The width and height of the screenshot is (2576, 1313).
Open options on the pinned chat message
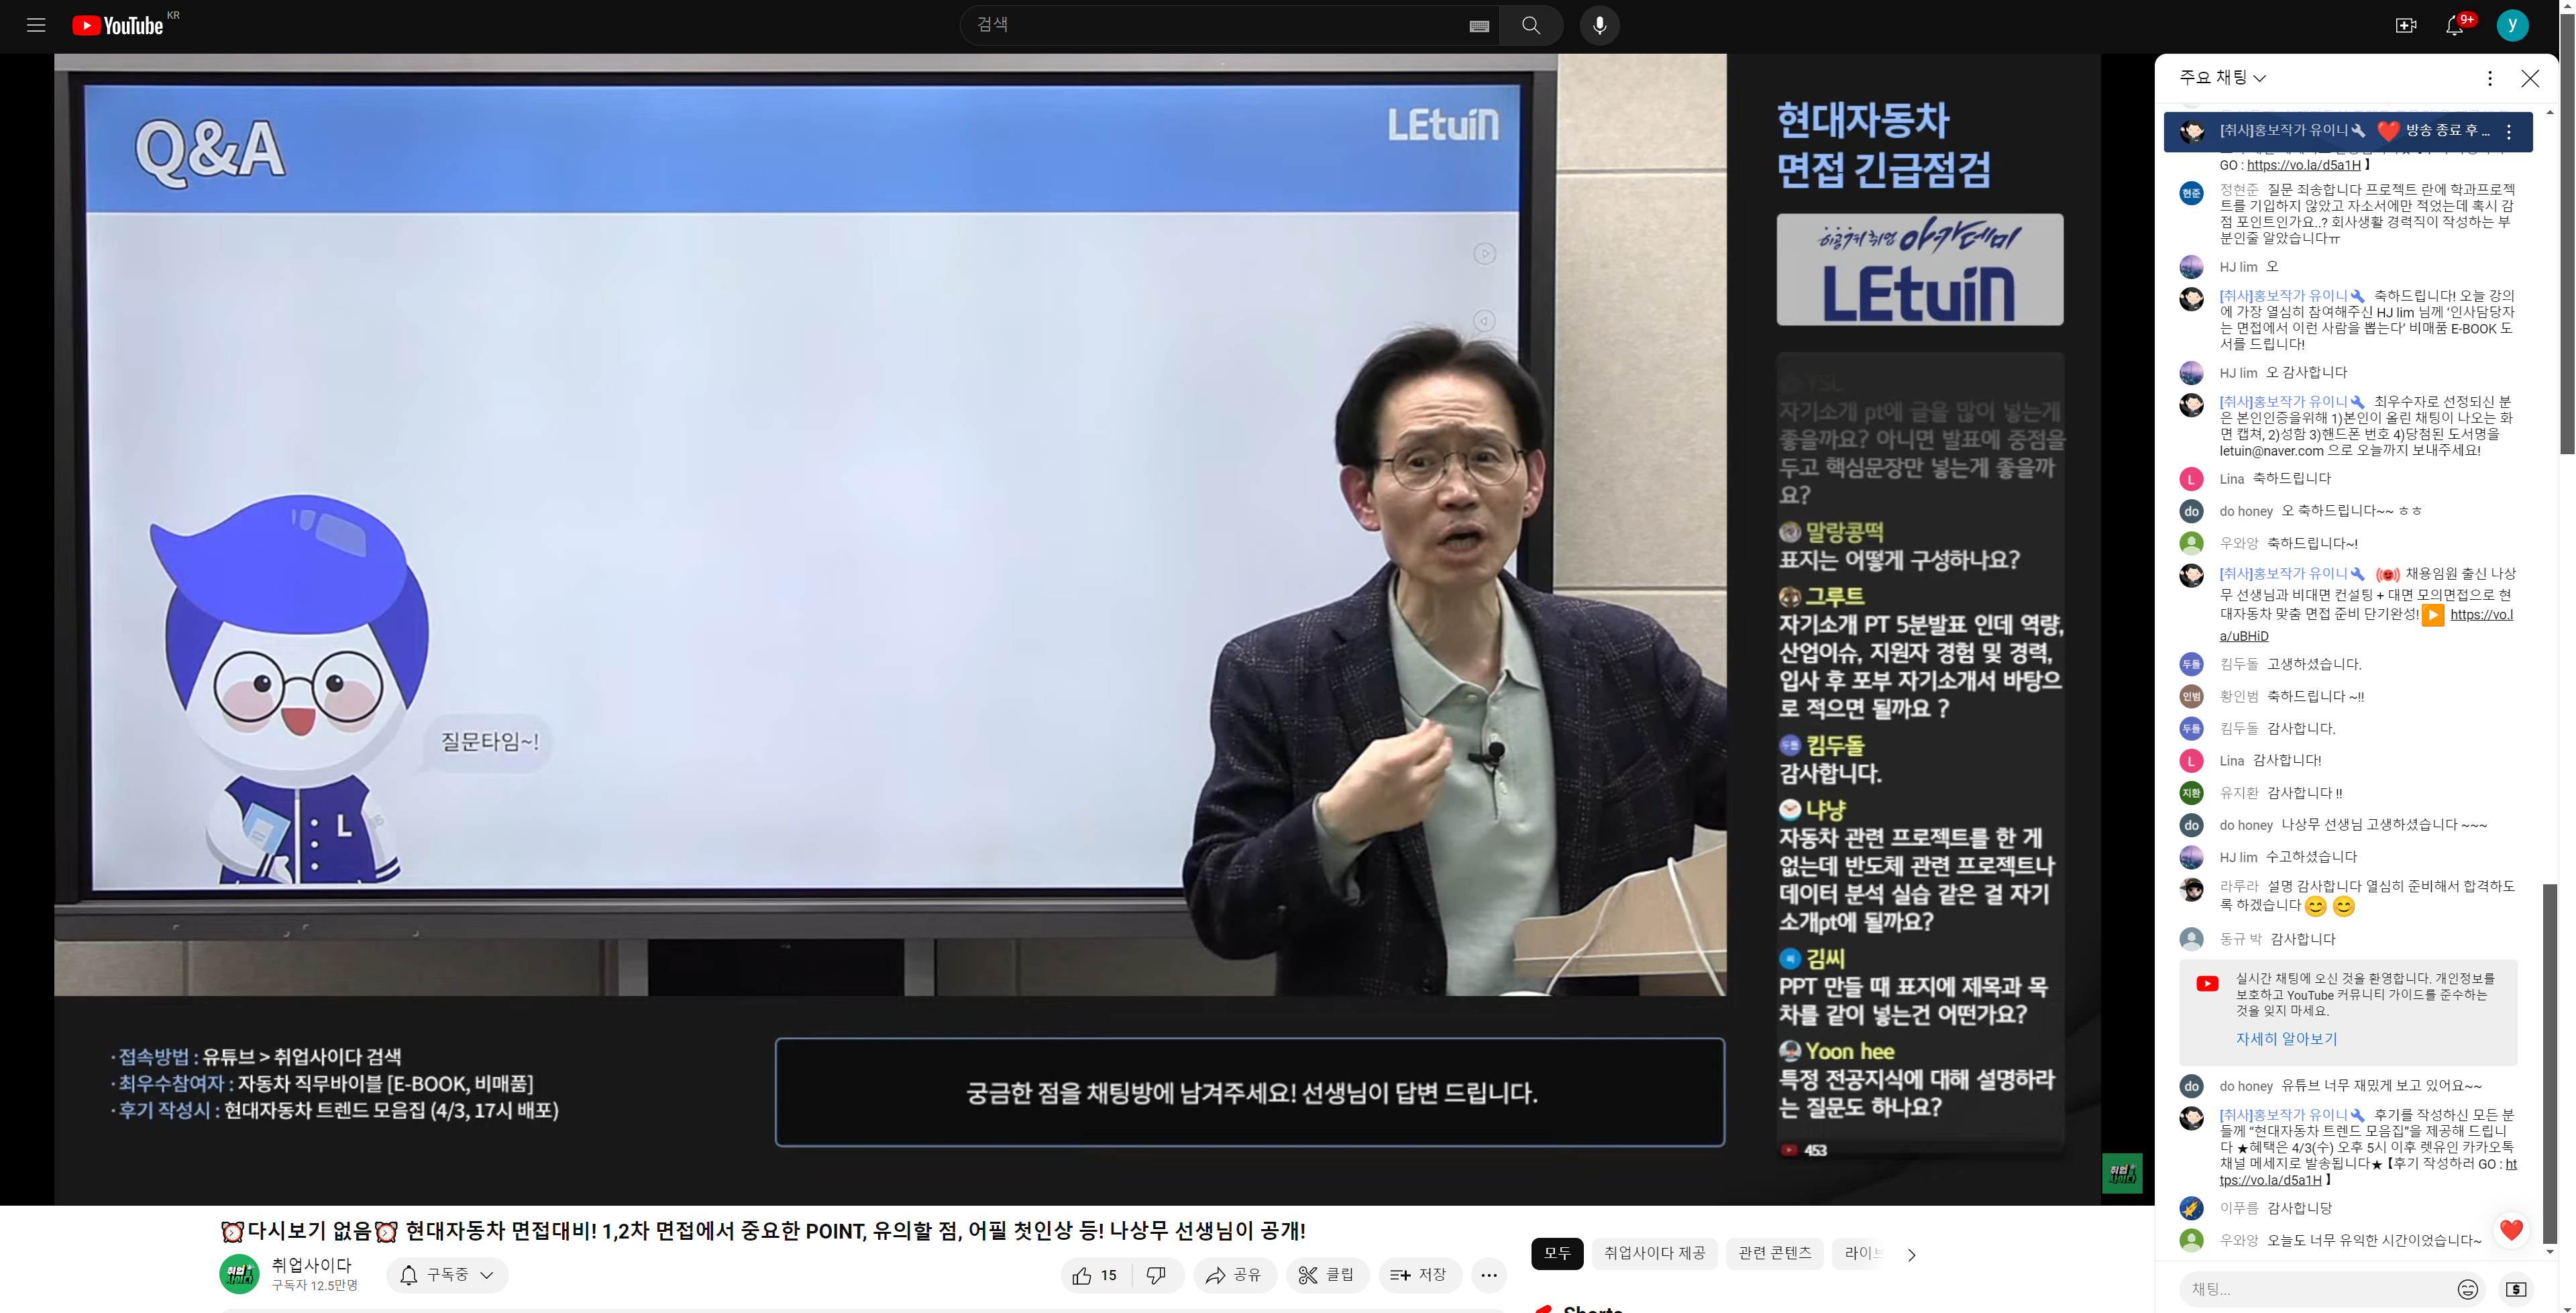tap(2508, 131)
